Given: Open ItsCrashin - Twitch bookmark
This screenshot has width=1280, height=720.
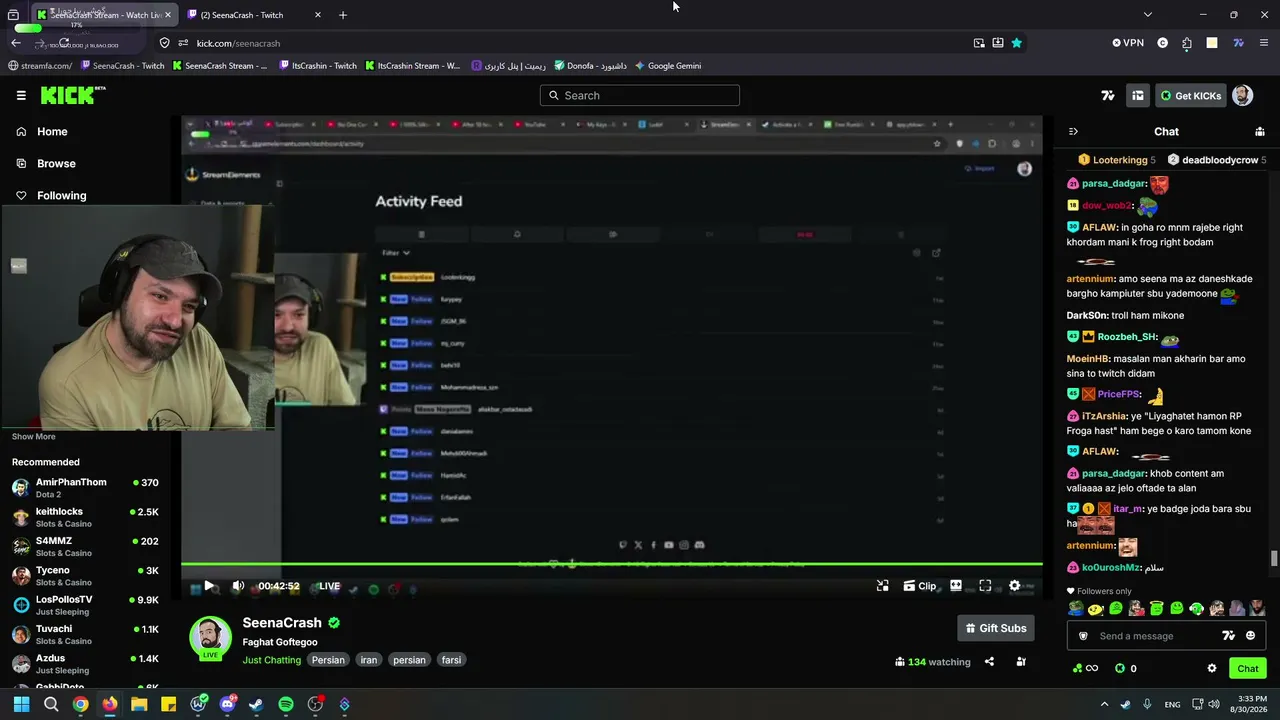Looking at the screenshot, I should 318,66.
